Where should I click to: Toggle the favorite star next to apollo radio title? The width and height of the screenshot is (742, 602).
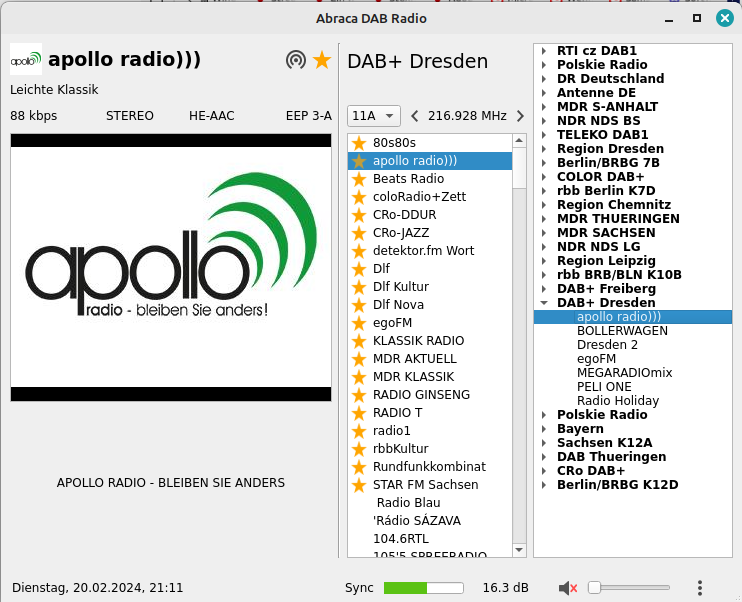(321, 60)
